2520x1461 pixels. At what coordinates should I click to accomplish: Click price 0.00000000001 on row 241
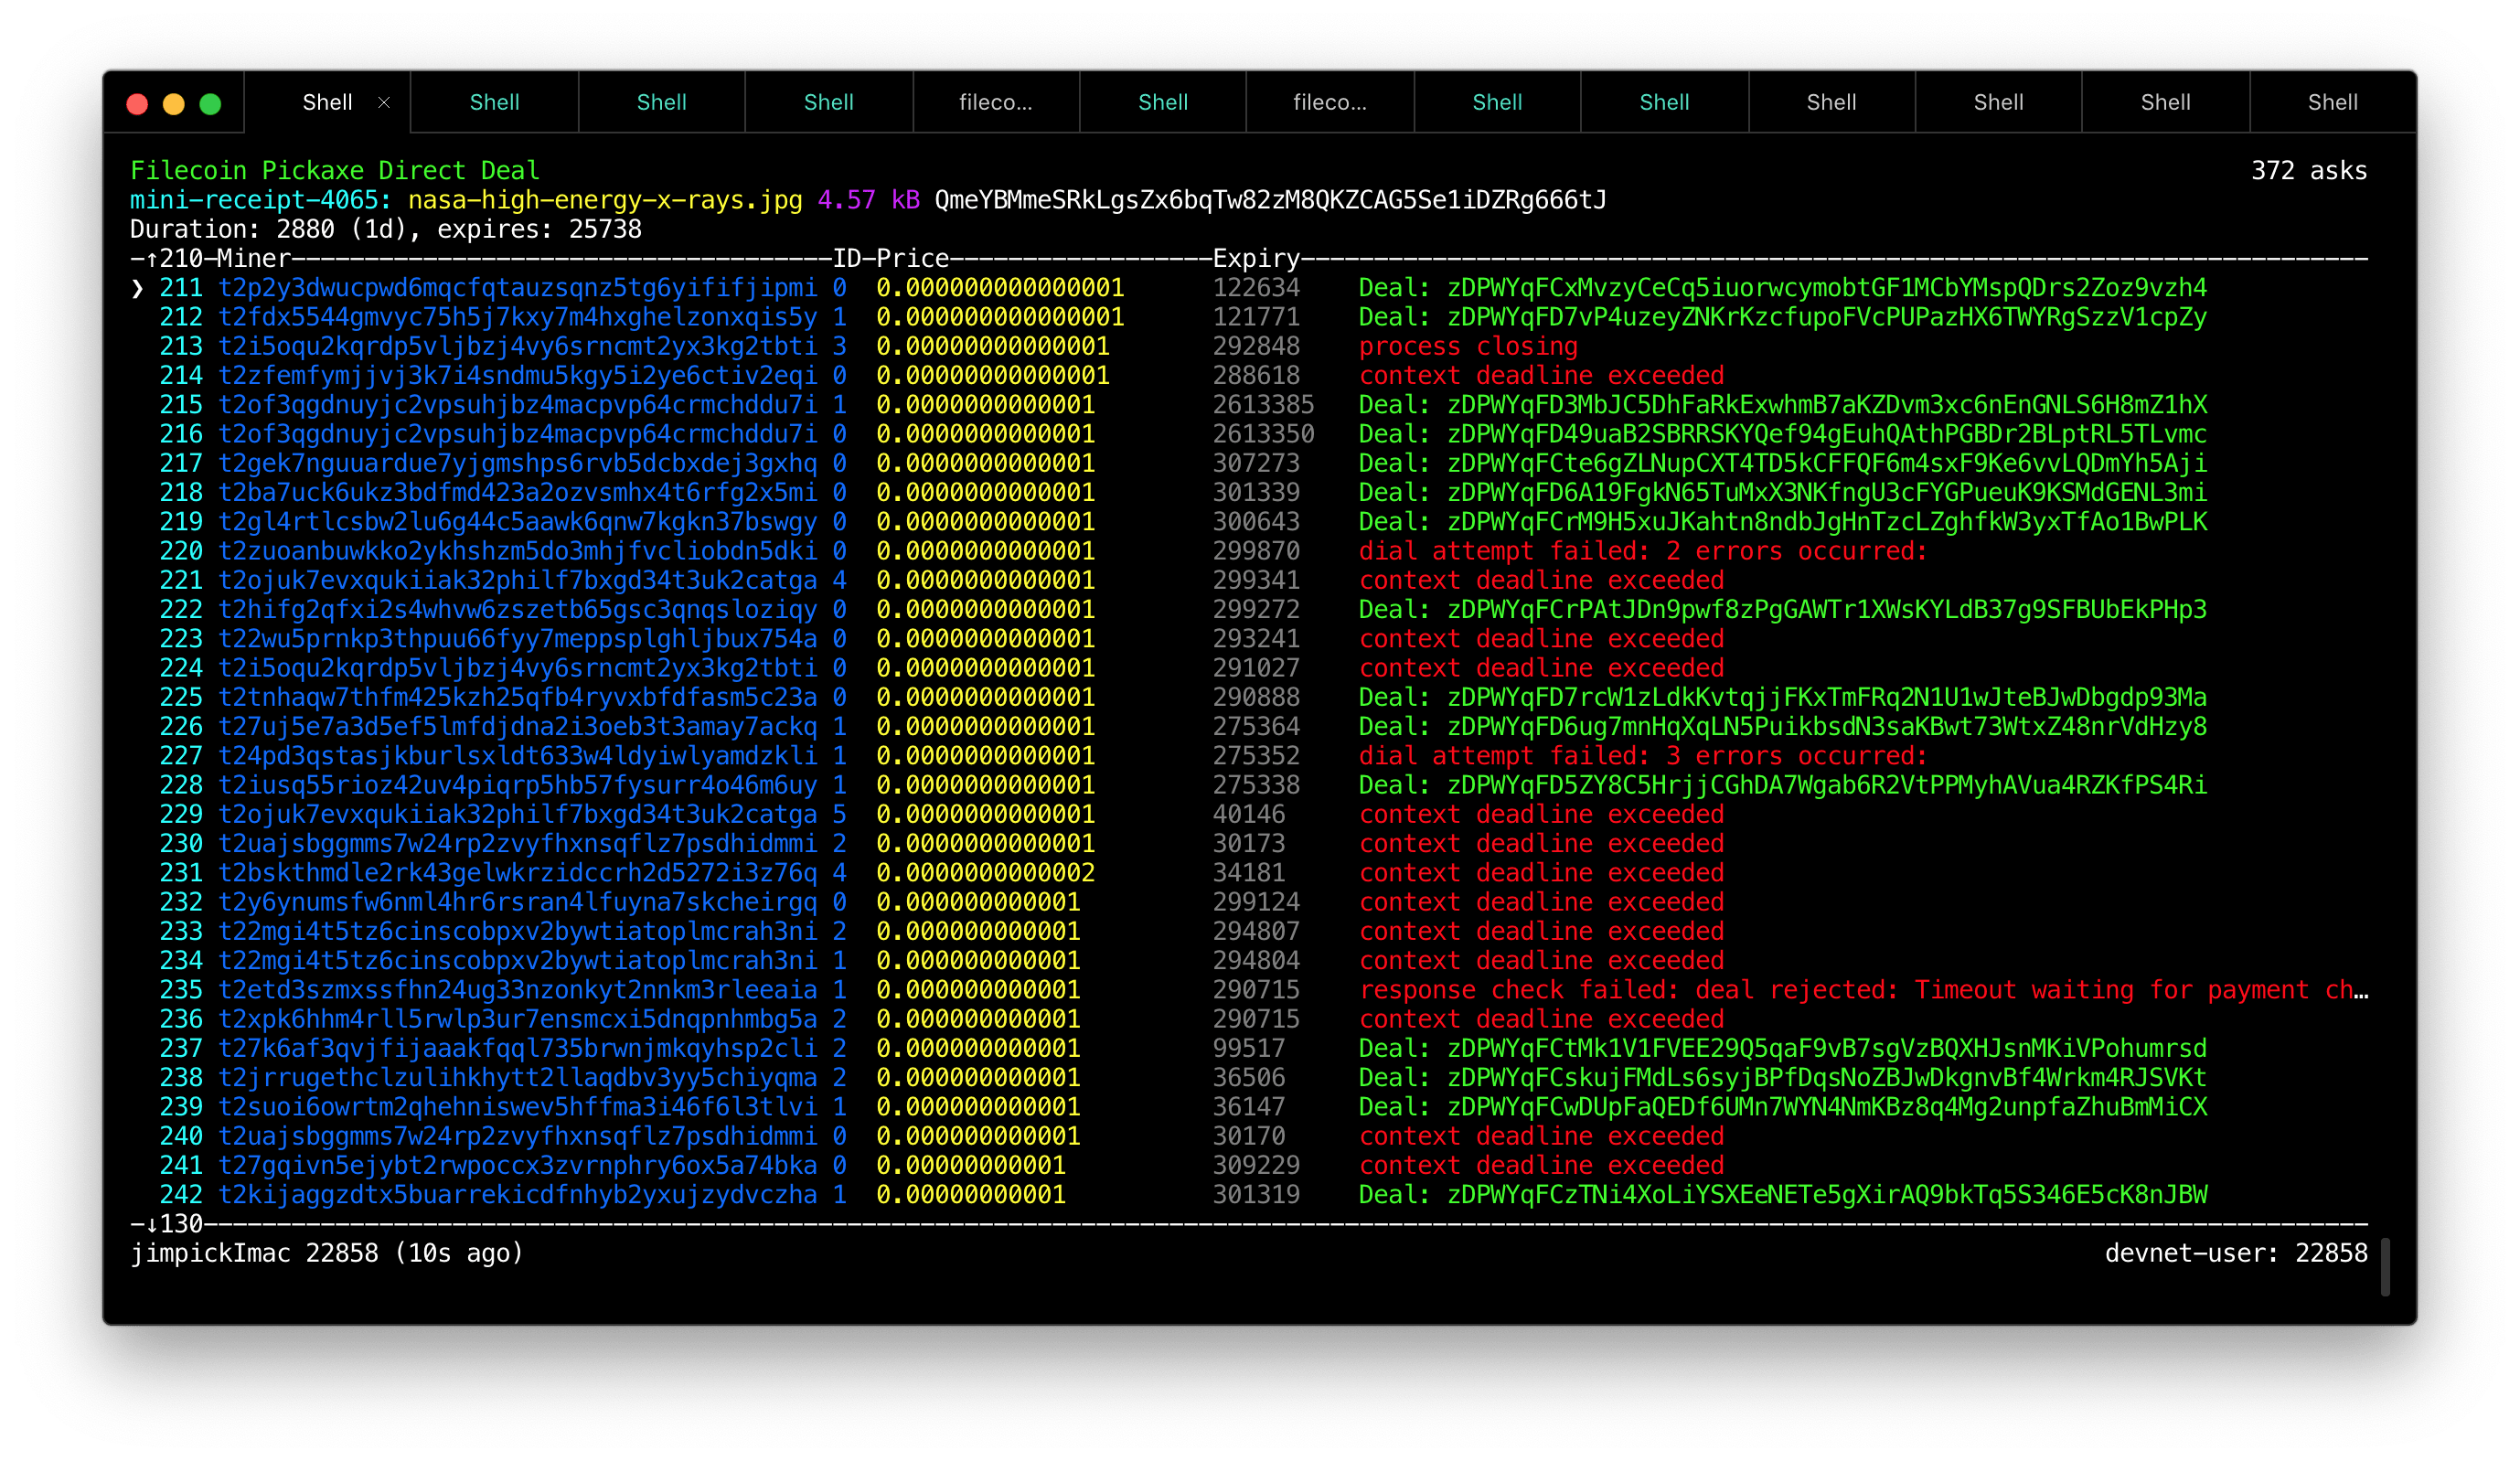[x=971, y=1165]
